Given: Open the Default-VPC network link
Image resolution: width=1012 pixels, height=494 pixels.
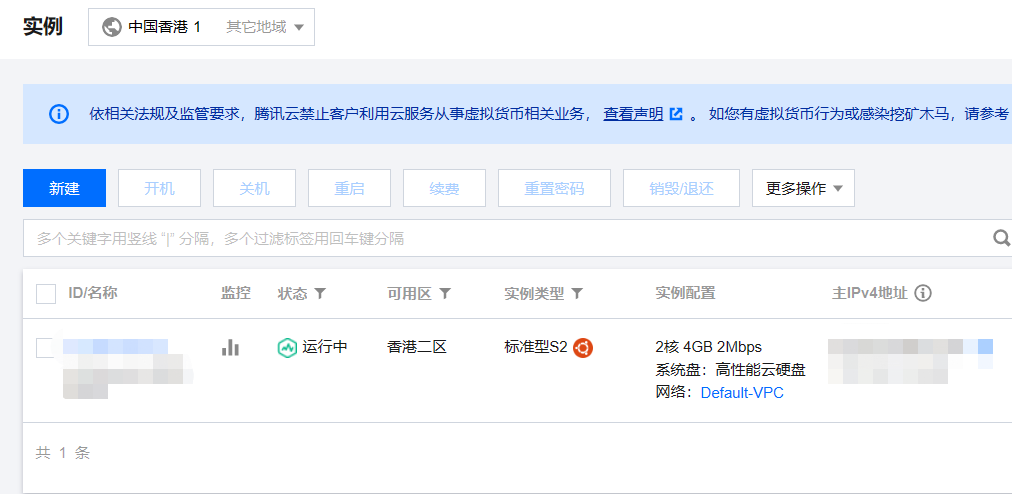Looking at the screenshot, I should coord(742,393).
